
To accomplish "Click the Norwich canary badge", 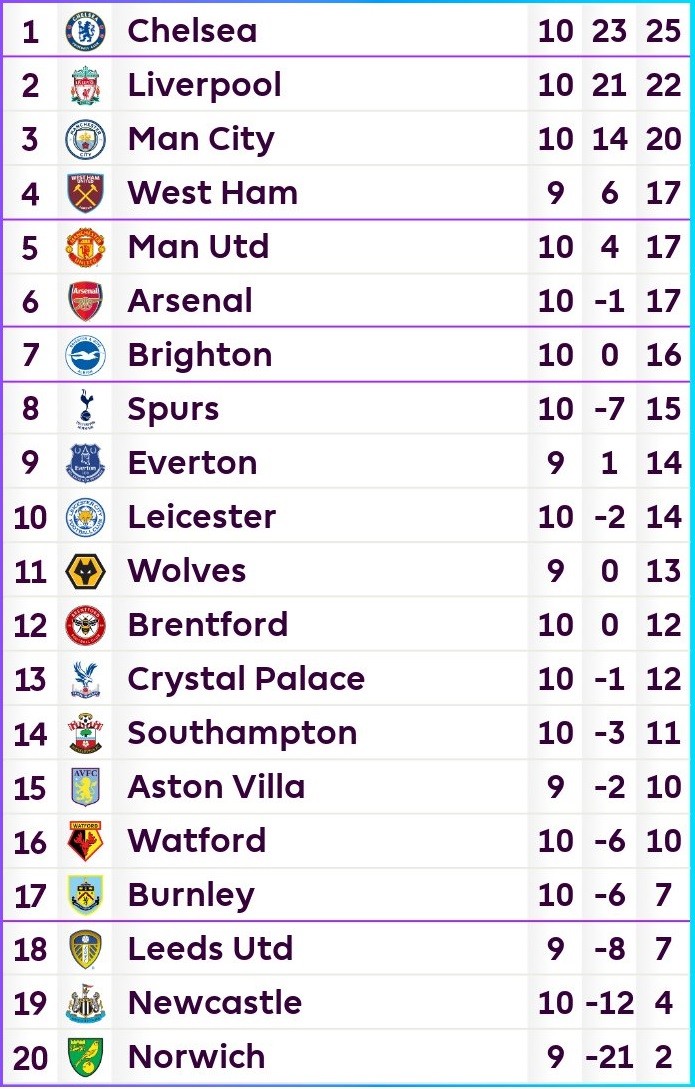I will click(85, 1058).
